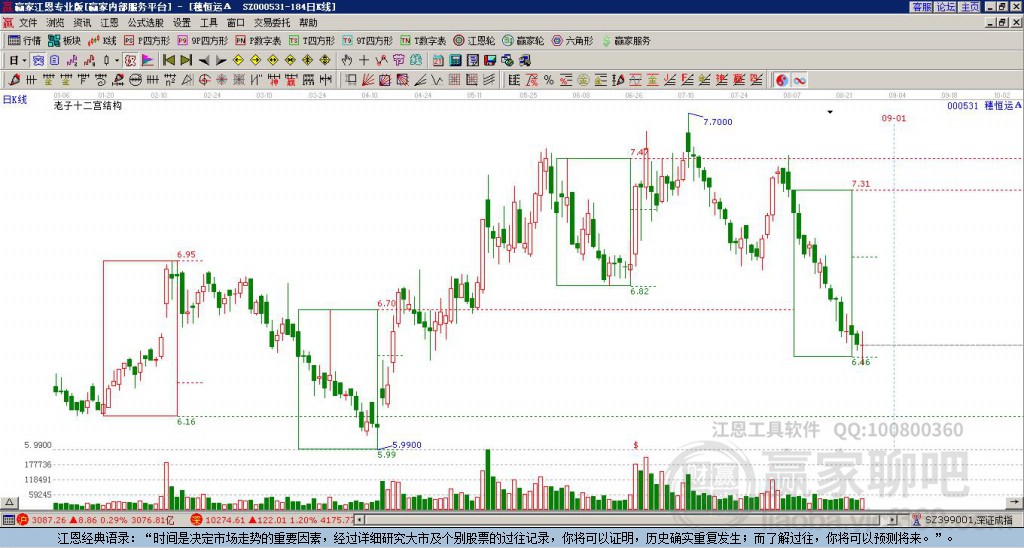
Task: Open the P四方形 tool
Action: pos(147,40)
